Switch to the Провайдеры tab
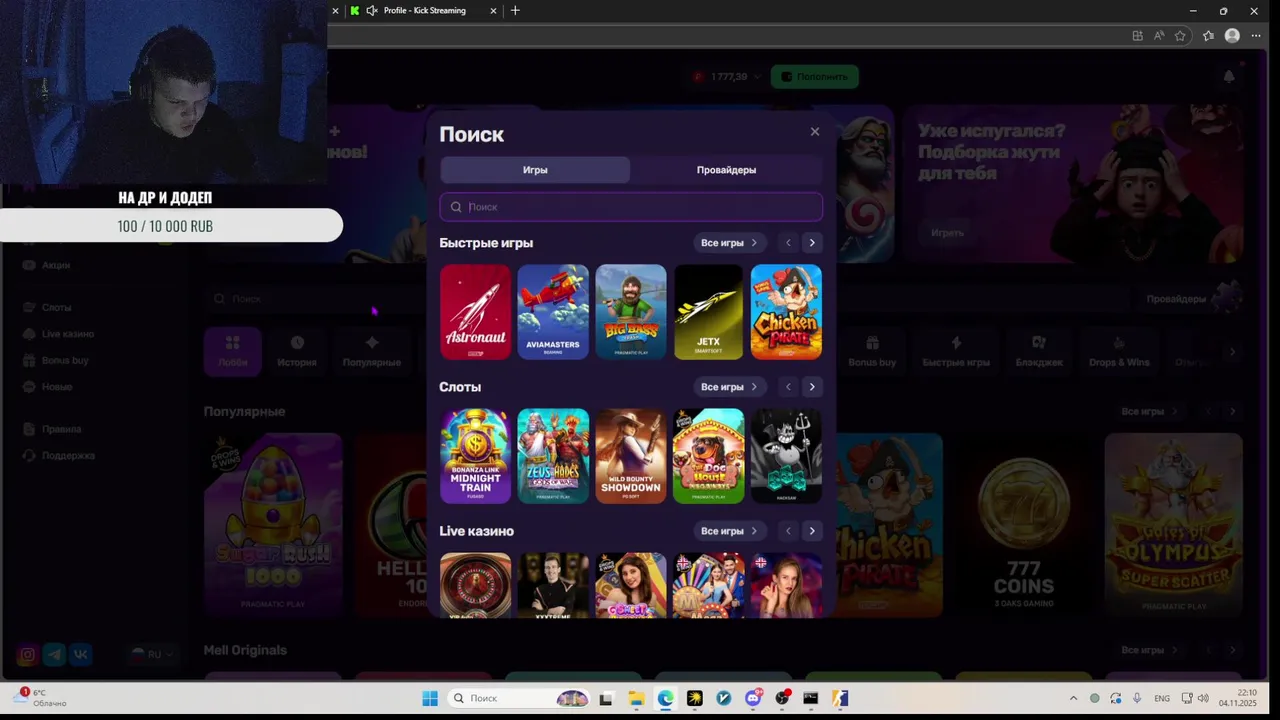Viewport: 1280px width, 720px height. pos(726,170)
